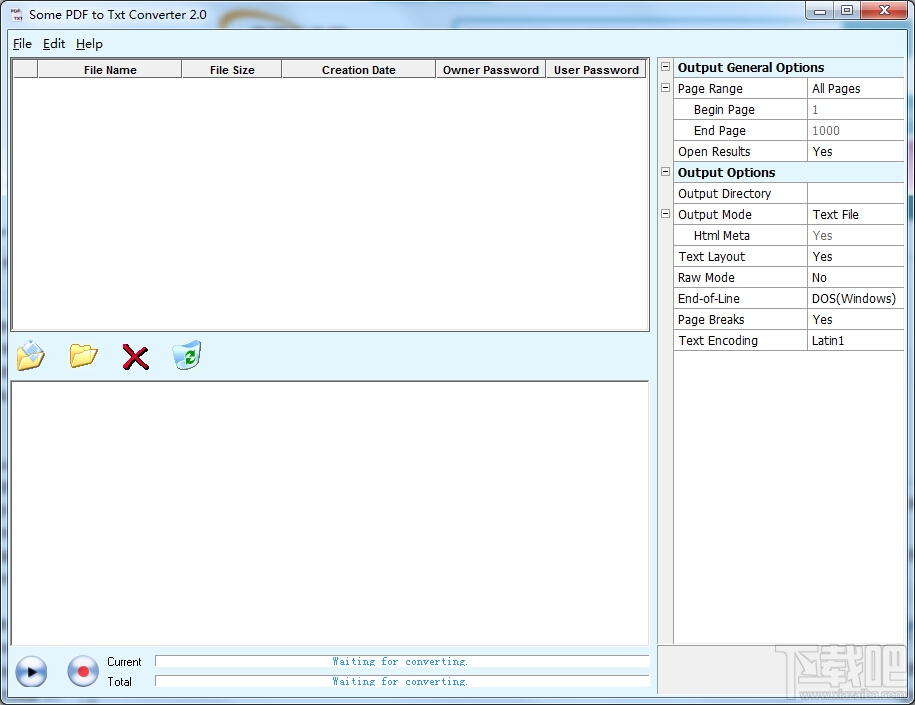Open the File menu
The image size is (915, 705).
click(x=22, y=44)
